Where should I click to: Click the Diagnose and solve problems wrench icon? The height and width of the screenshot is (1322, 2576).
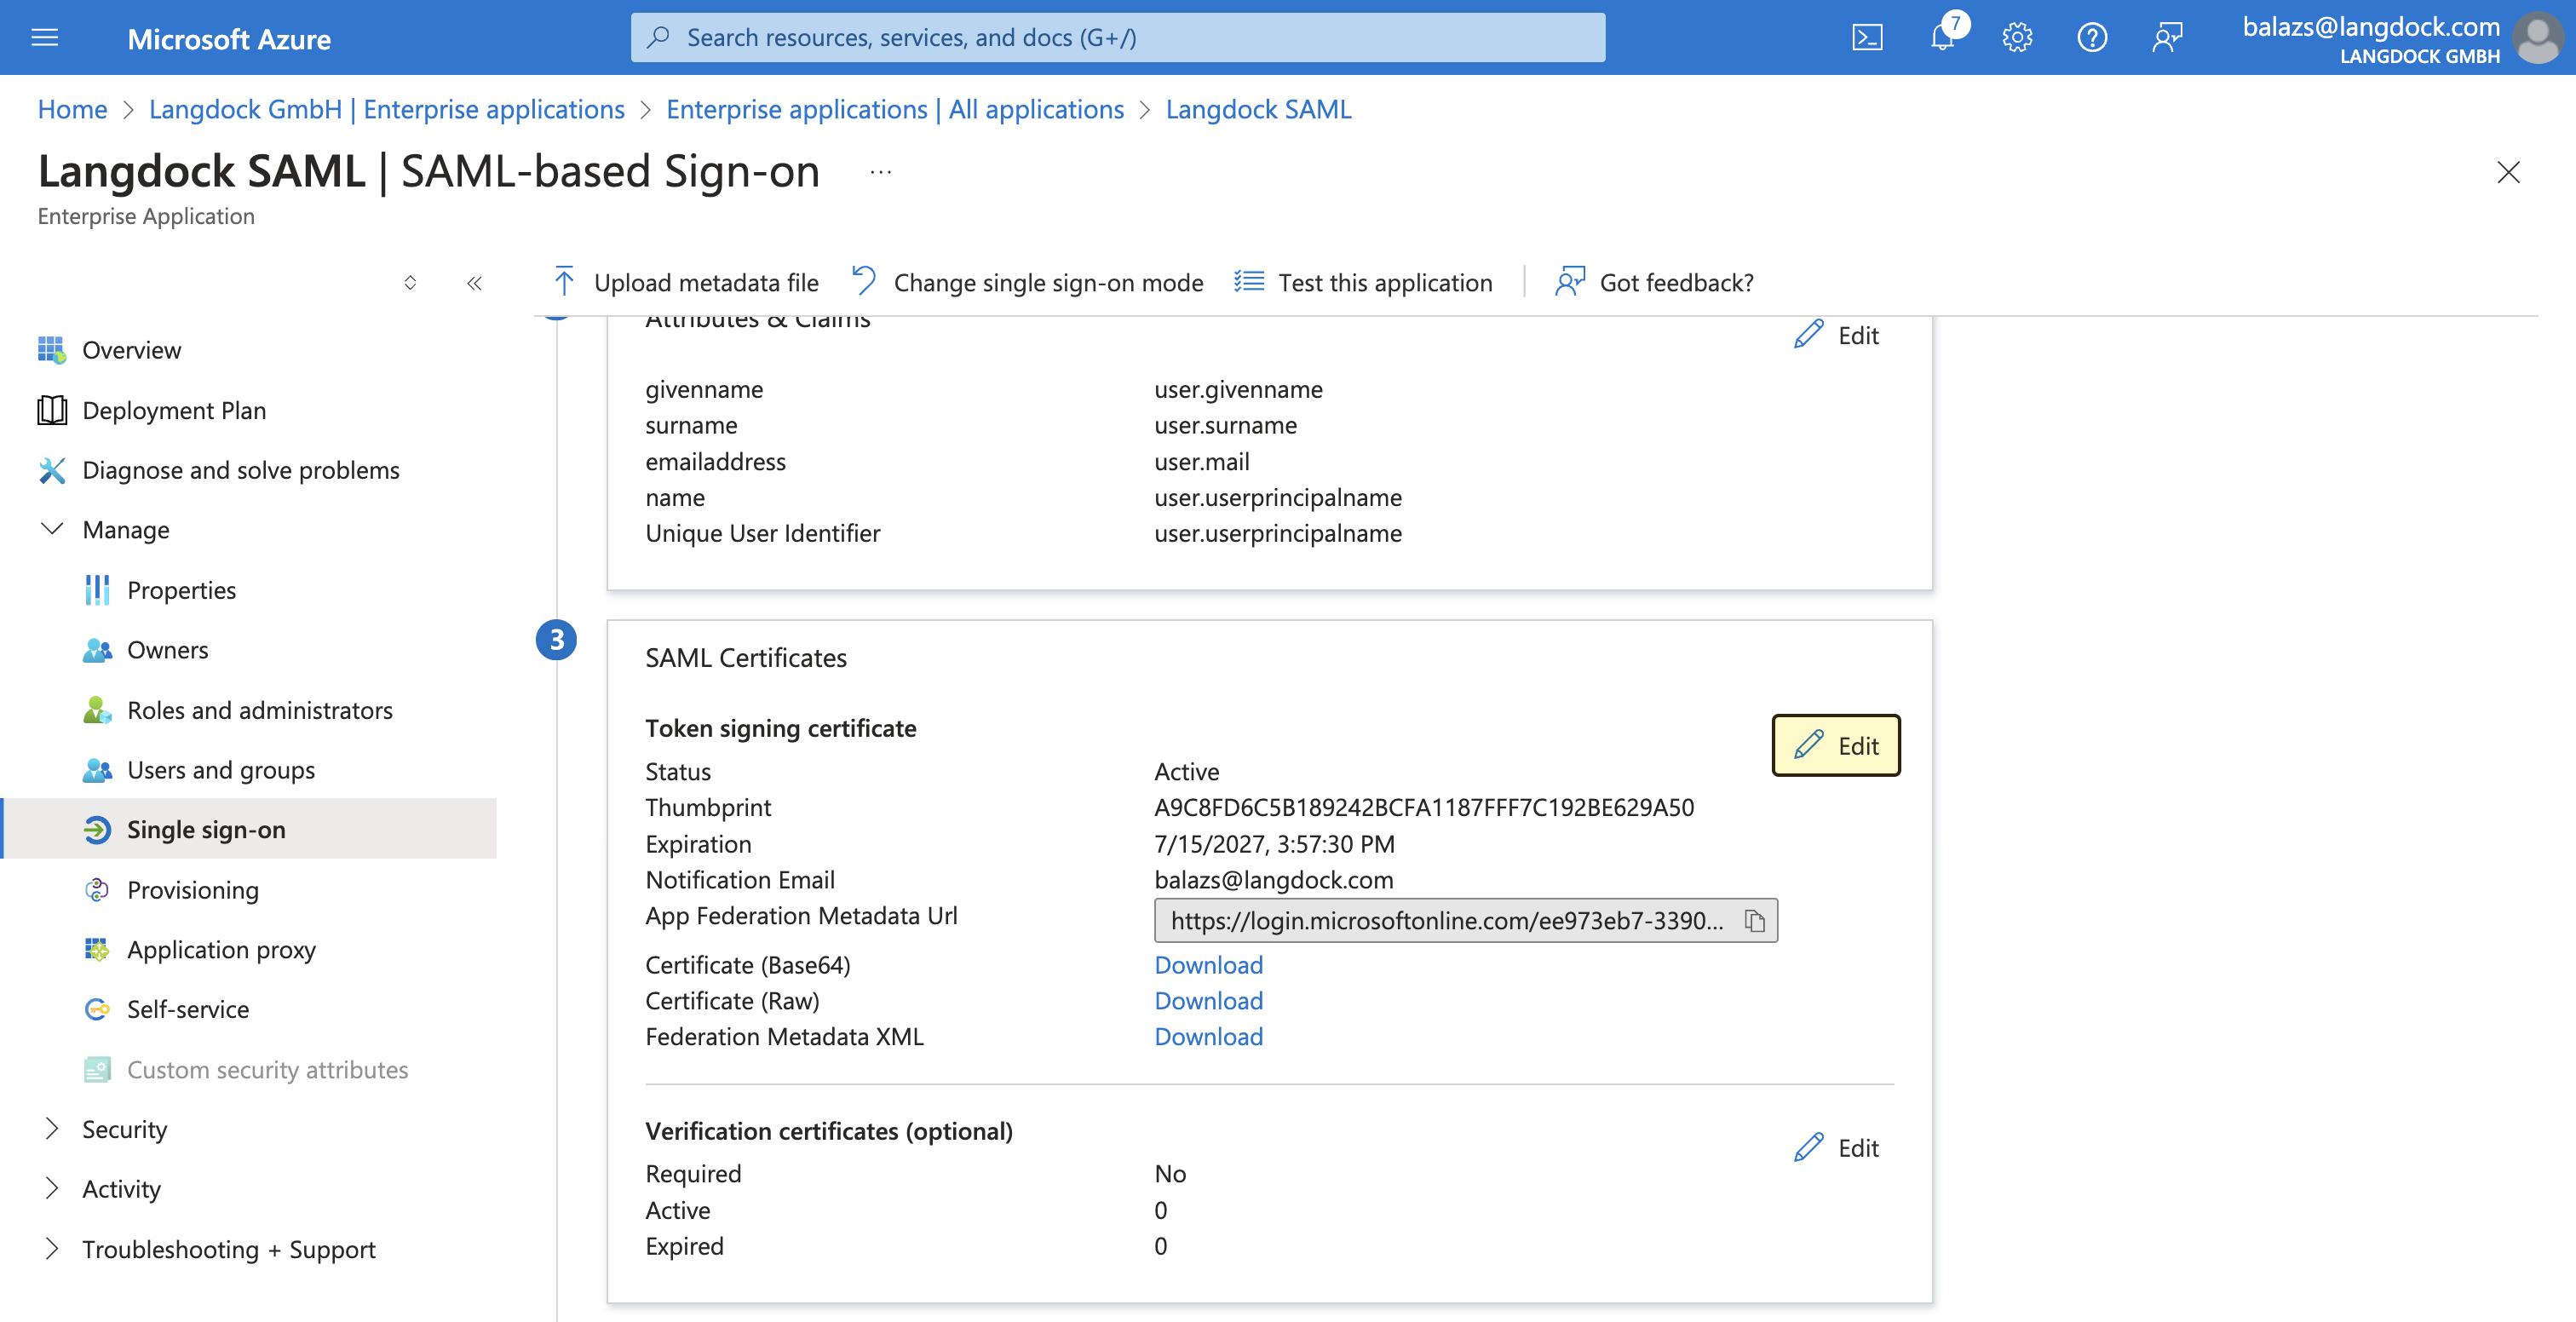pos(51,470)
